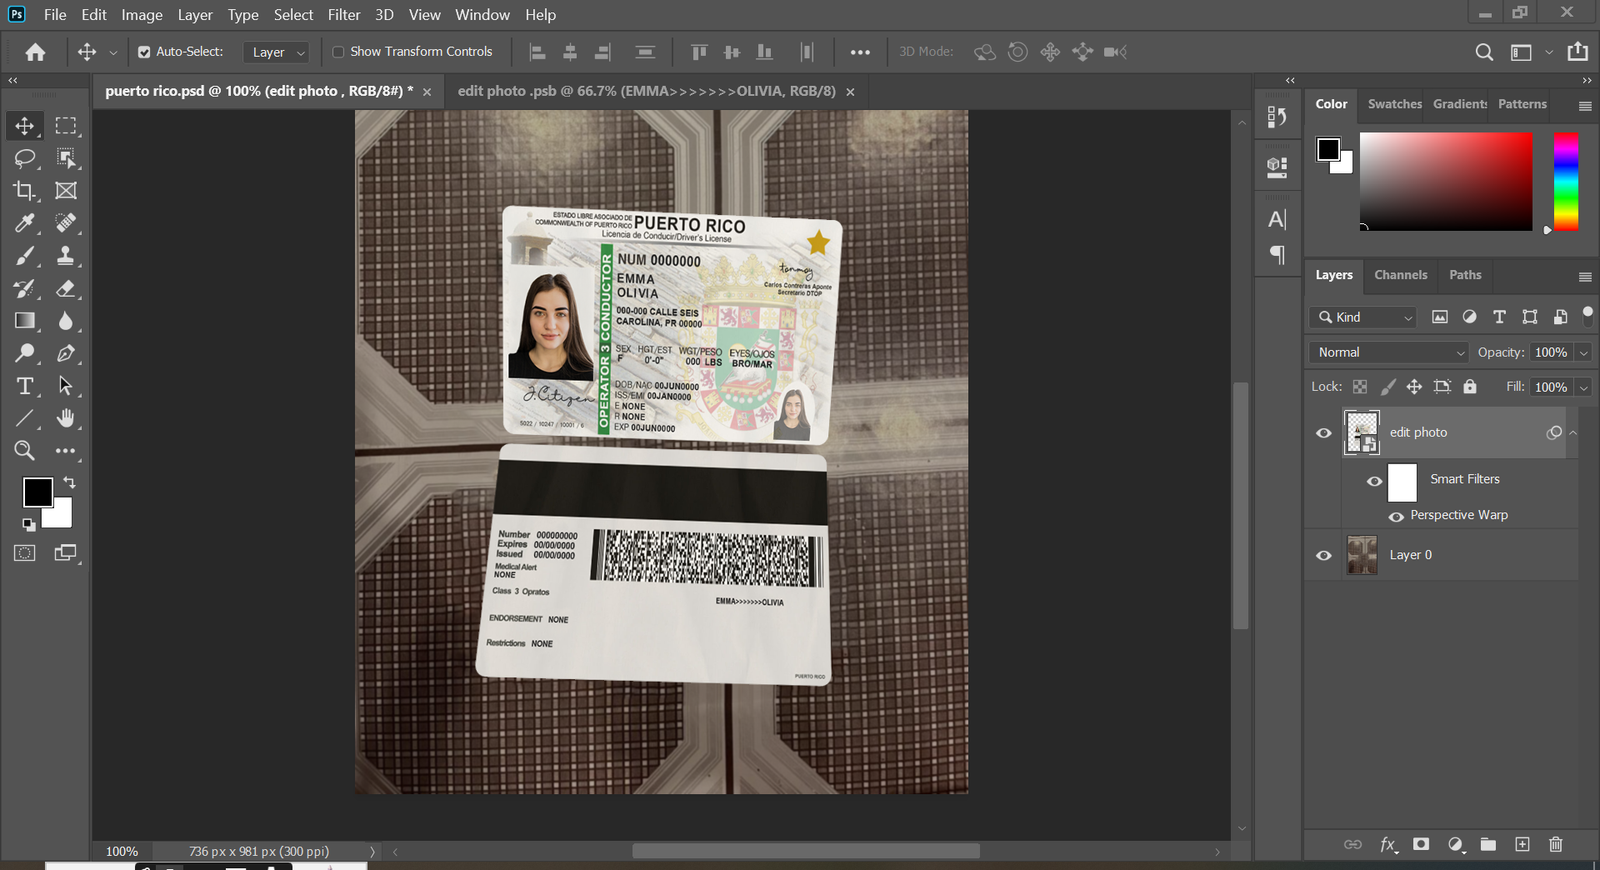This screenshot has height=870, width=1600.
Task: Click the Share icon
Action: [x=1578, y=51]
